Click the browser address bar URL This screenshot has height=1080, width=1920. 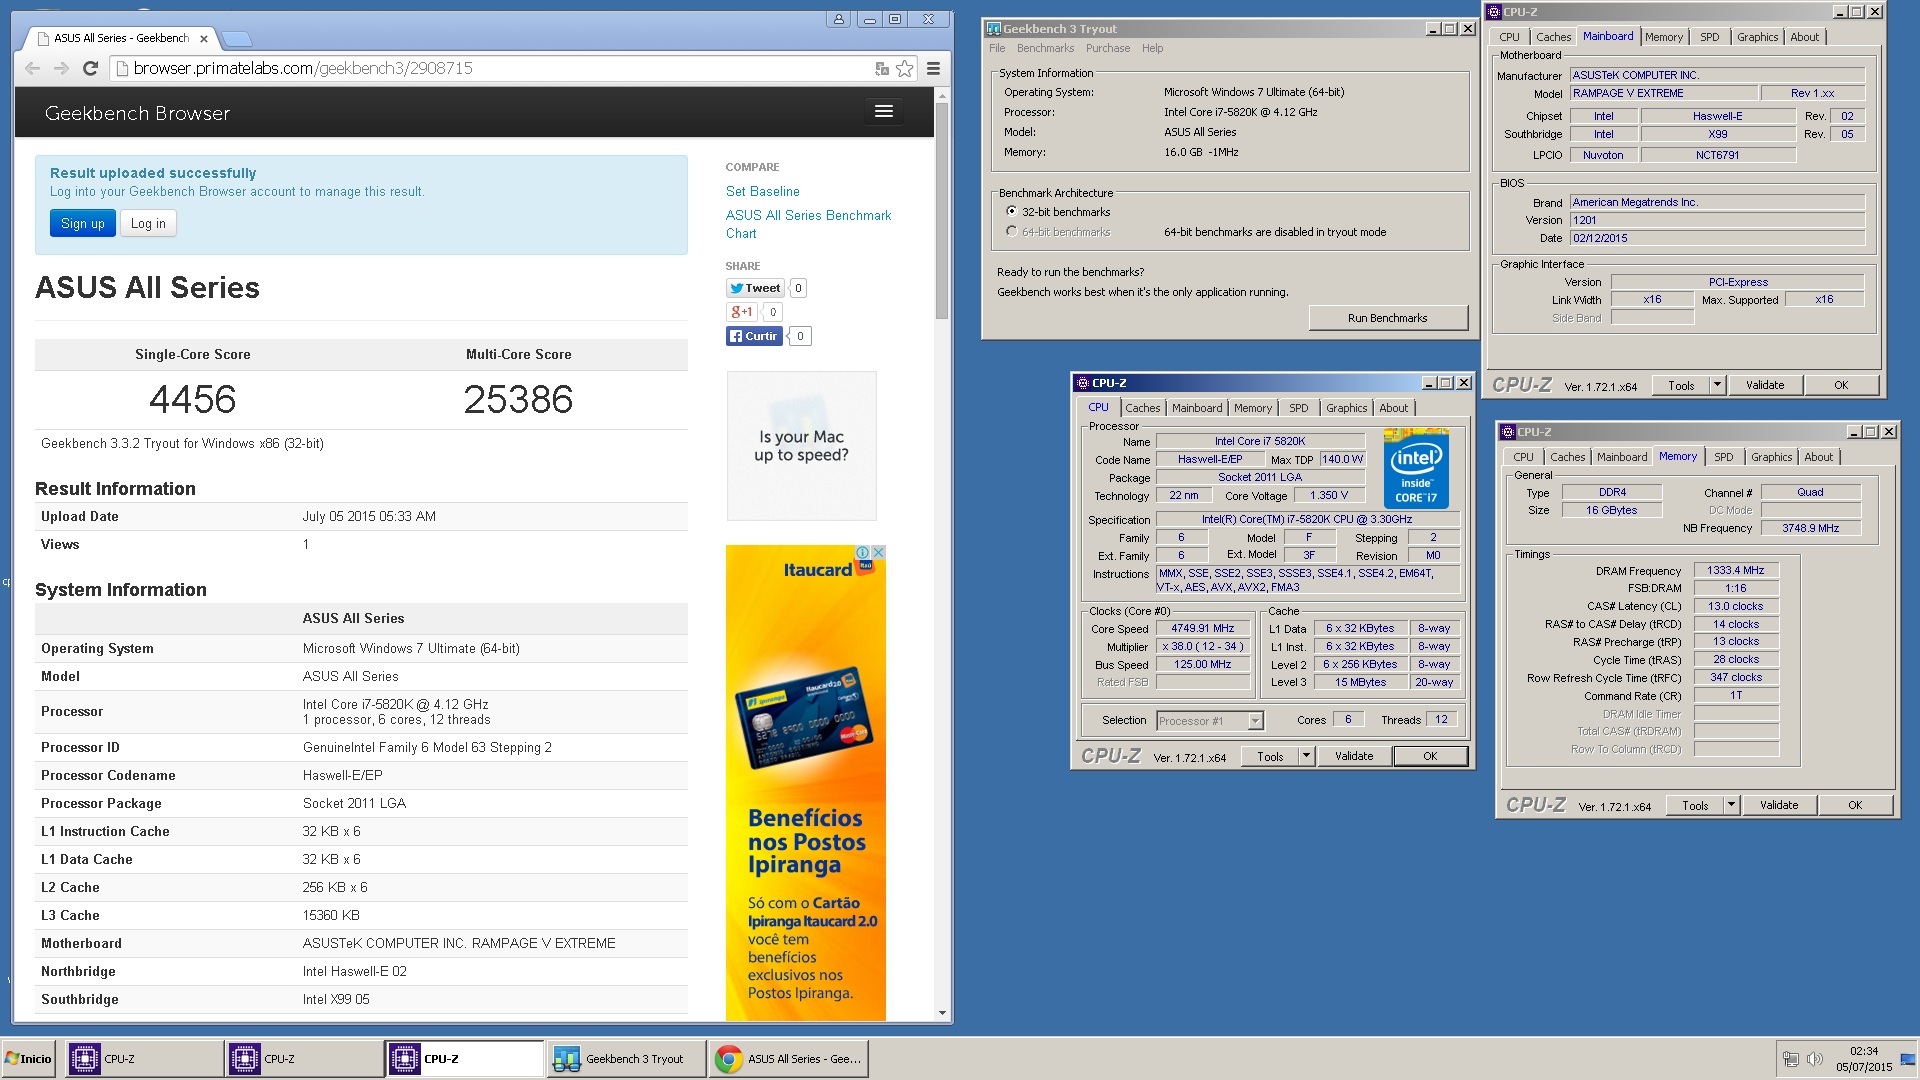(303, 68)
